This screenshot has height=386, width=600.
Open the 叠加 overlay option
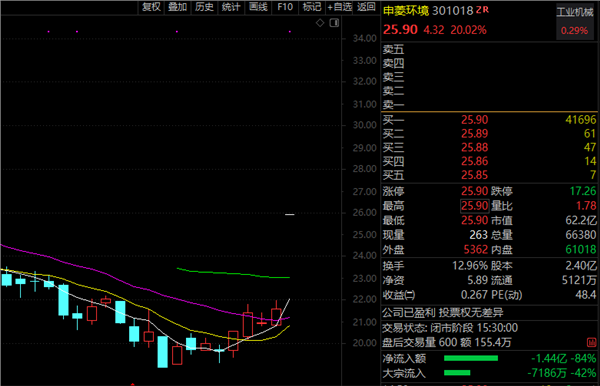(x=178, y=7)
